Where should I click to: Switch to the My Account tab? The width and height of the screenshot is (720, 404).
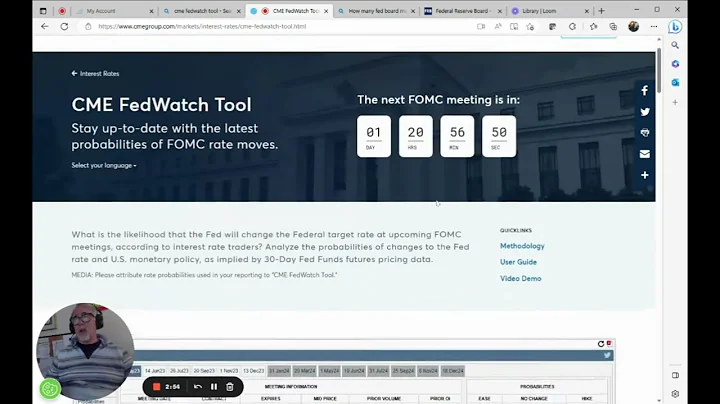point(114,11)
